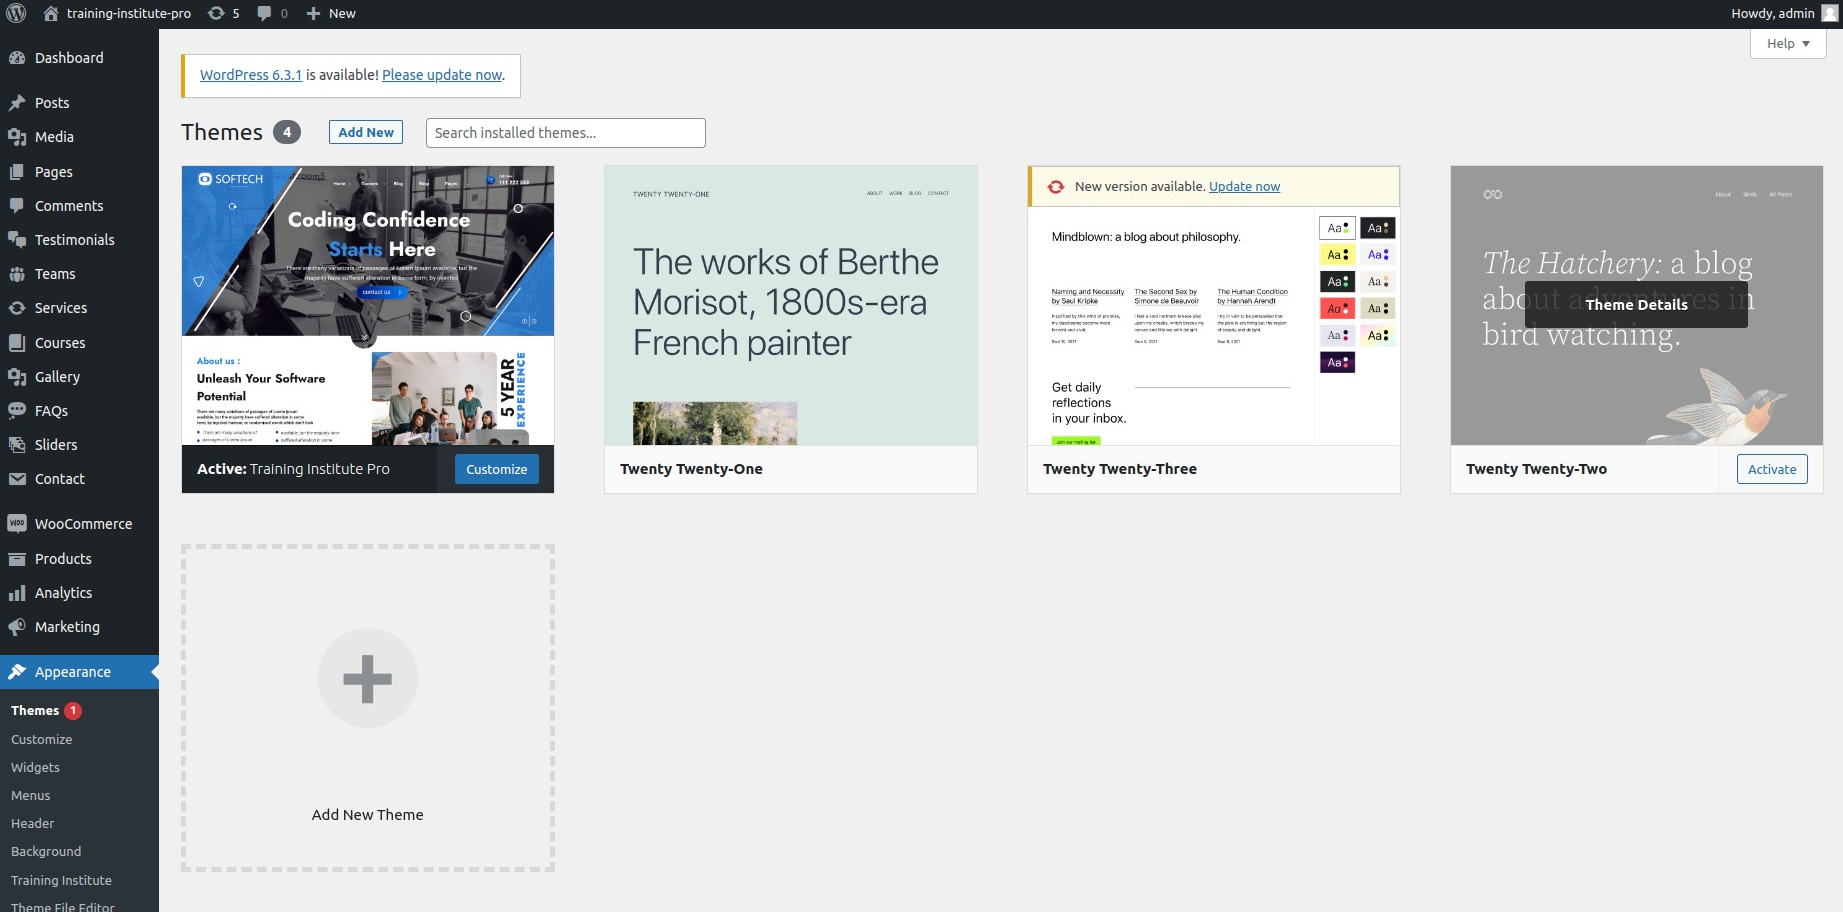Open Training Institute Pro theme screenshot
Image resolution: width=1843 pixels, height=912 pixels.
pos(368,306)
